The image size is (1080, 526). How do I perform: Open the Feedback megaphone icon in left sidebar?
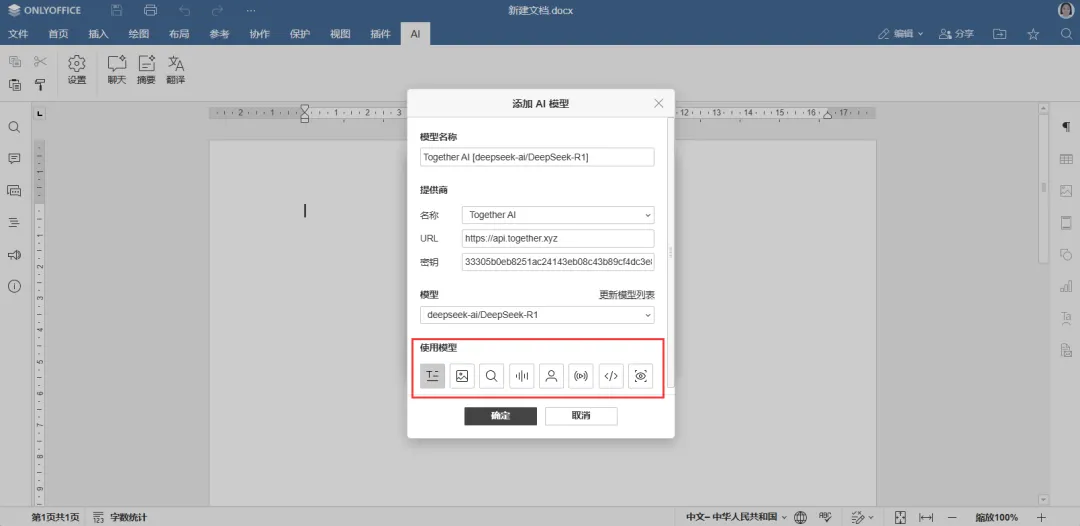14,255
